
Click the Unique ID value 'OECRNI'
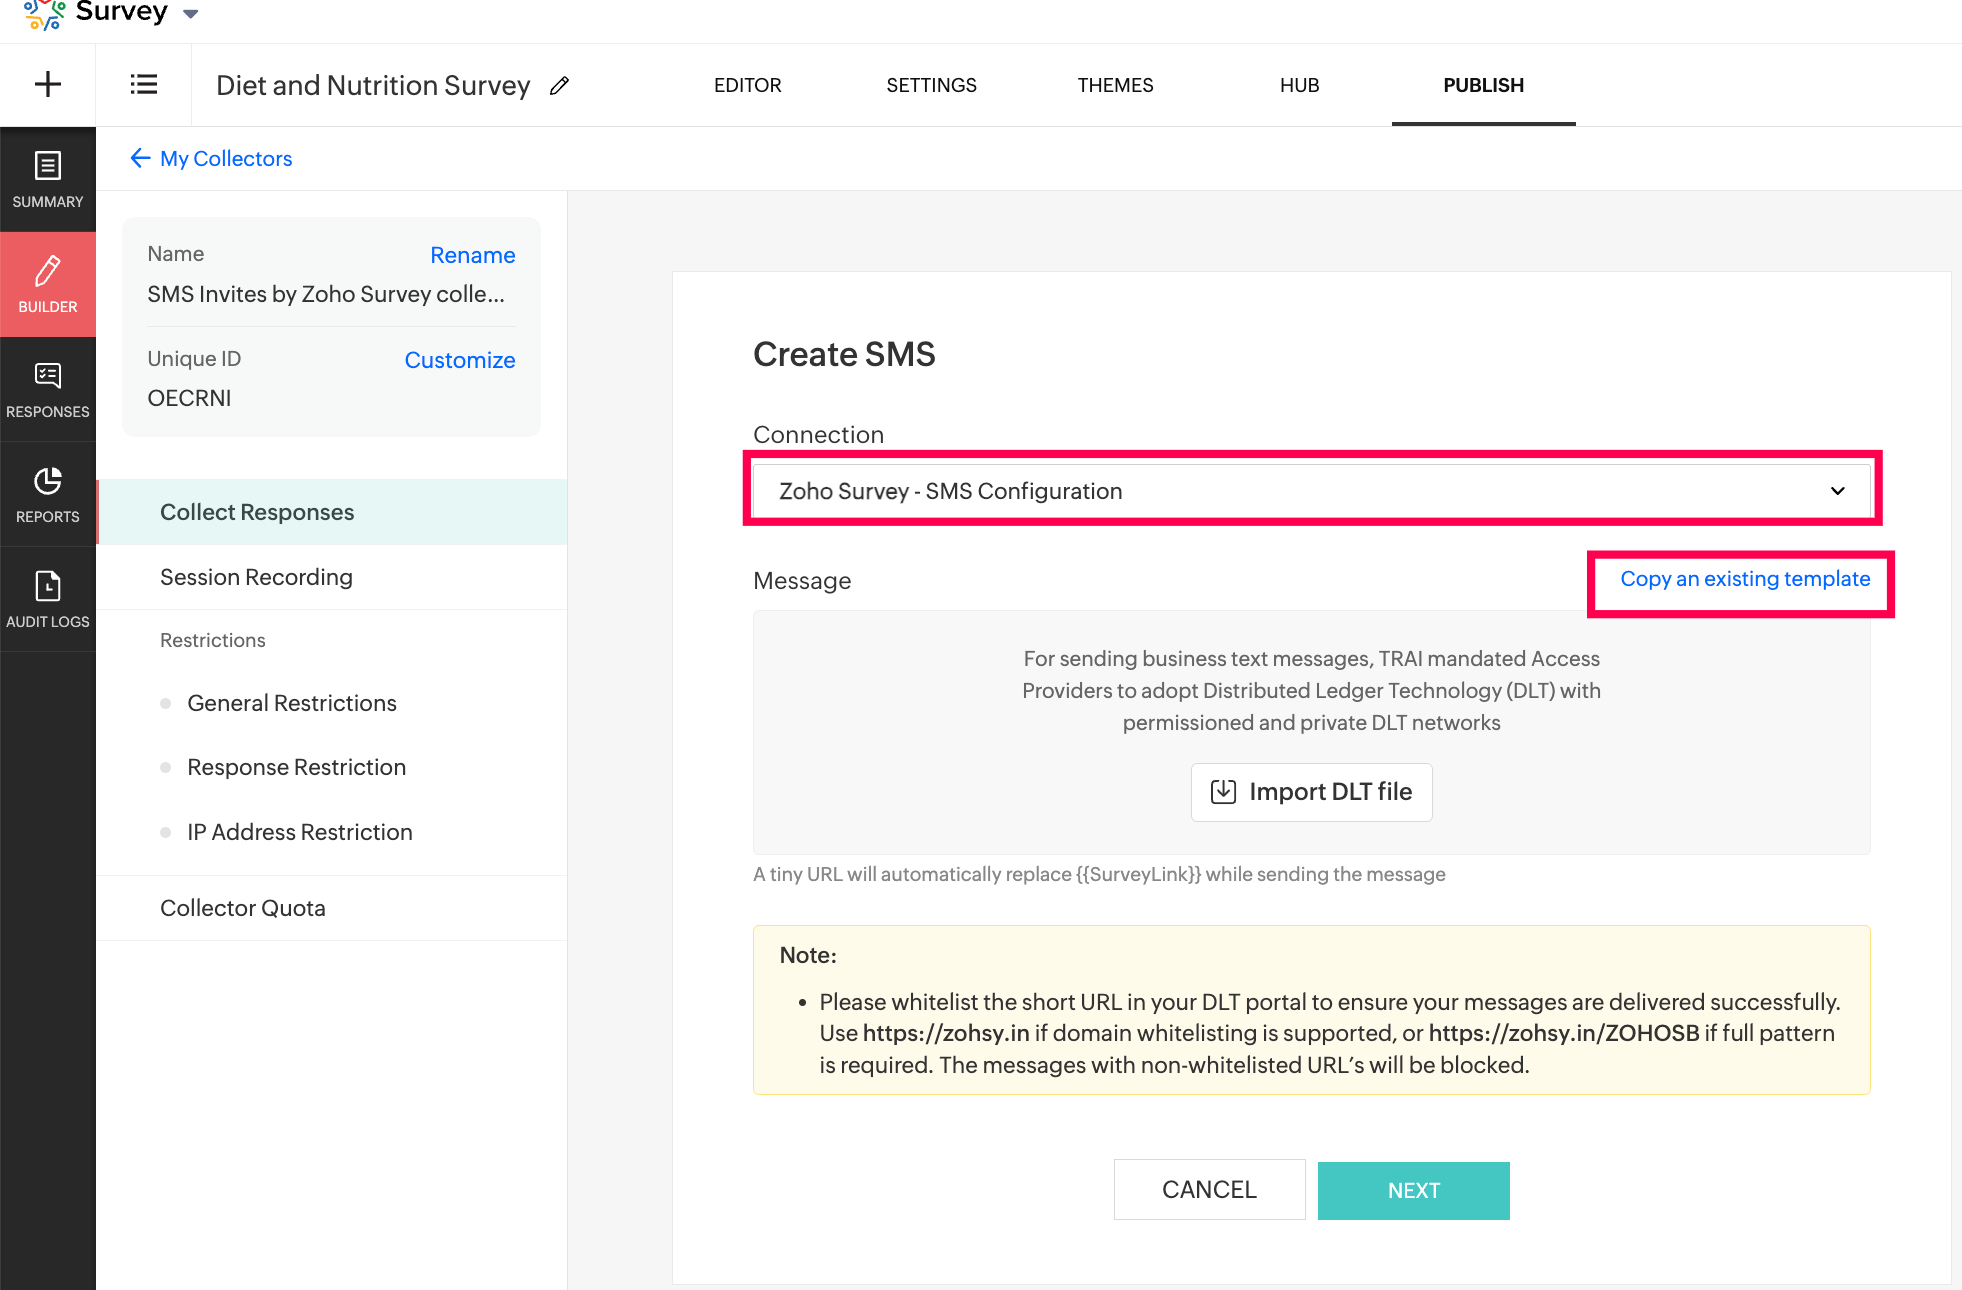(x=189, y=398)
